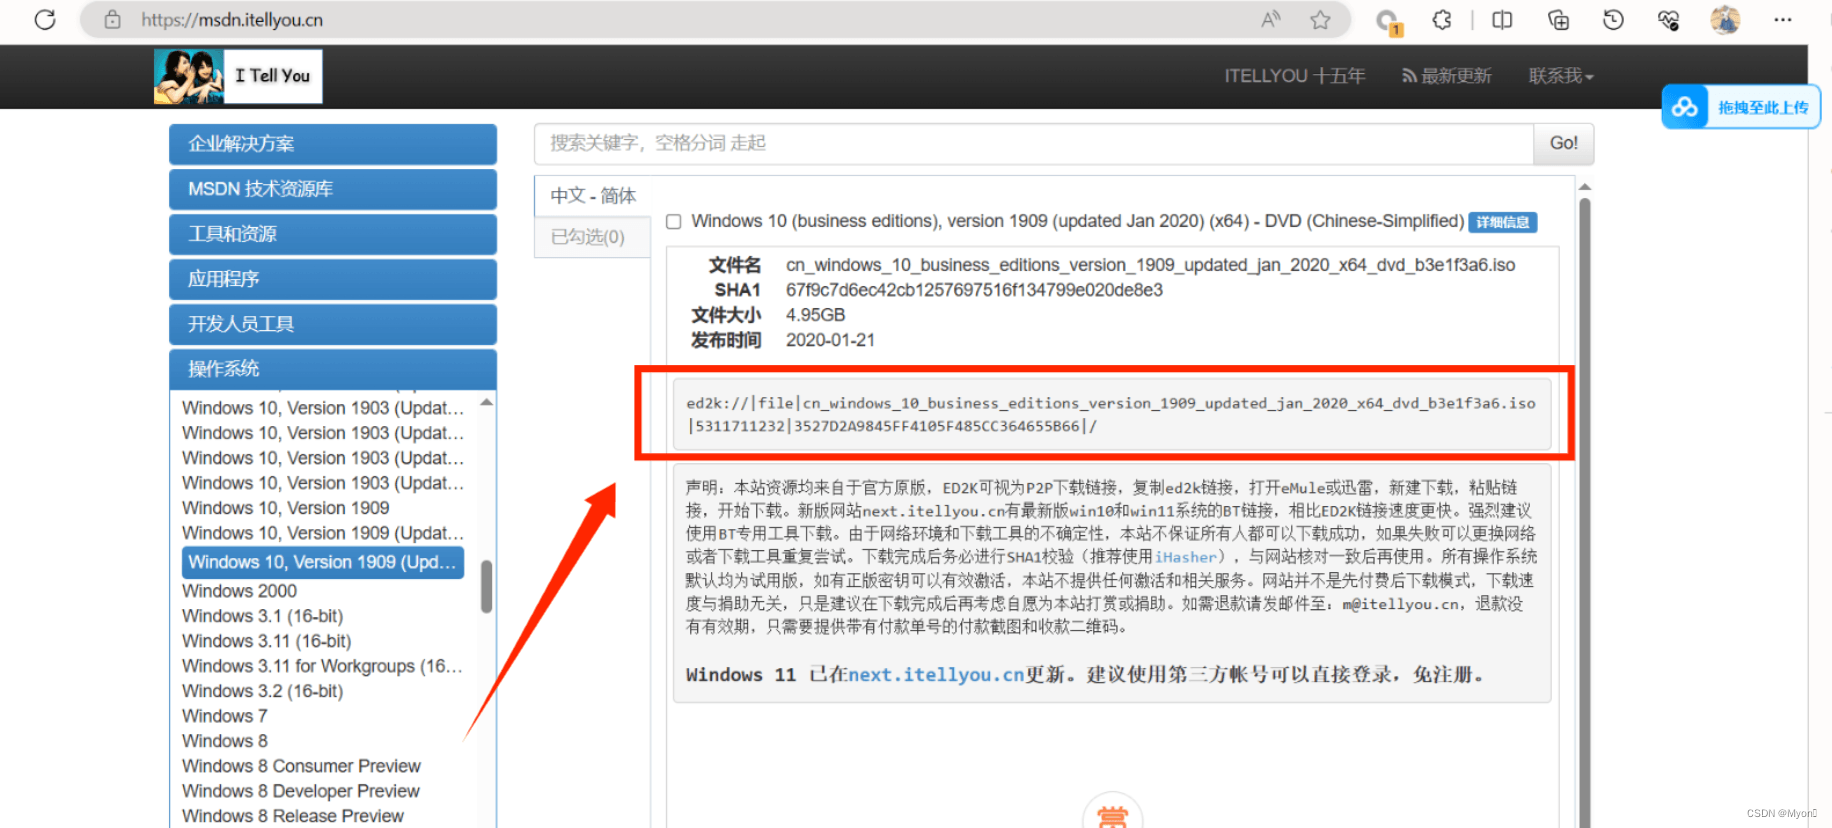Open the browser extensions puzzle icon
Image resolution: width=1832 pixels, height=828 pixels.
[x=1442, y=20]
